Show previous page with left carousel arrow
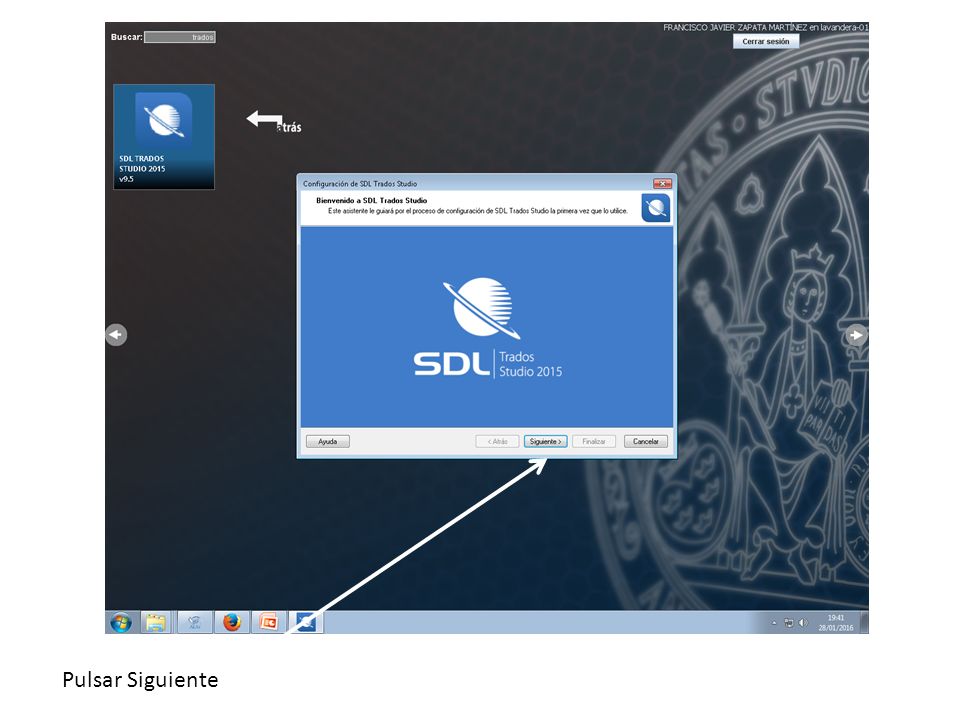Screen dimensions: 960x720 tap(116, 335)
